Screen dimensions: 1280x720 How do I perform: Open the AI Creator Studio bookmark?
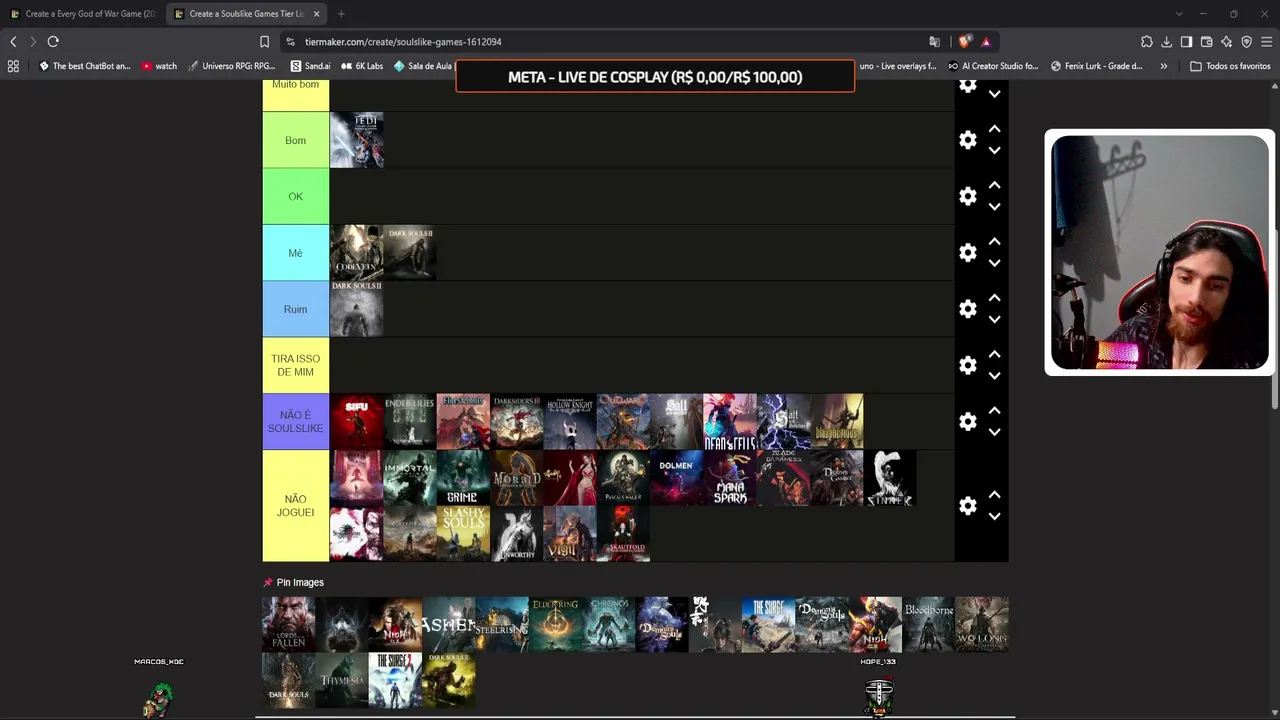tap(992, 66)
